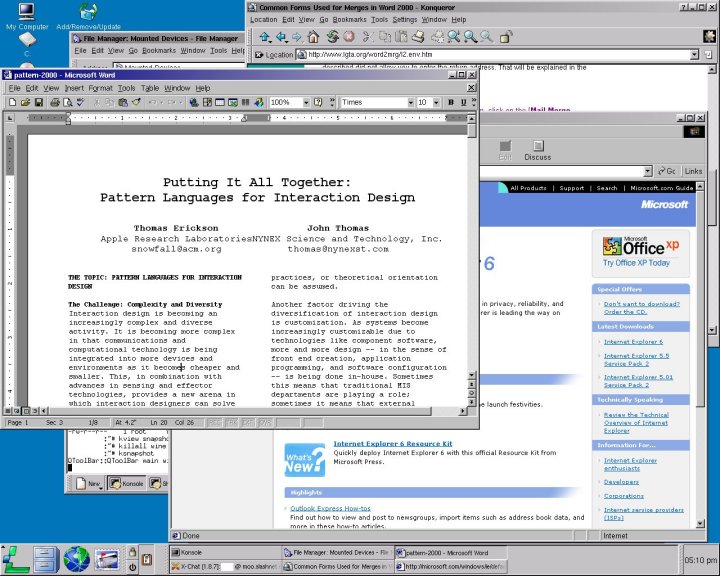
Task: Click the file cabinet icon in panel
Action: point(46,559)
